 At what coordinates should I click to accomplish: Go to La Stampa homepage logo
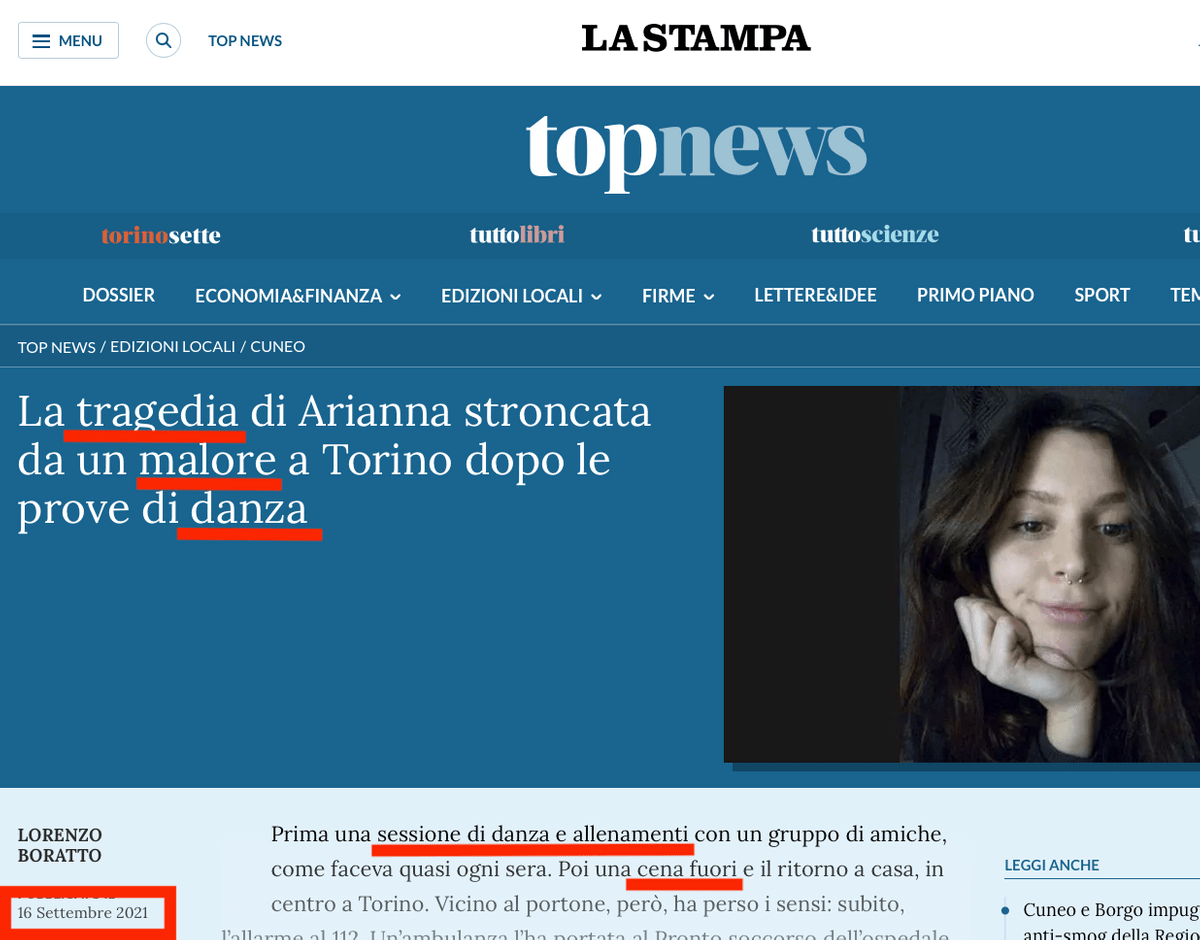click(x=696, y=39)
